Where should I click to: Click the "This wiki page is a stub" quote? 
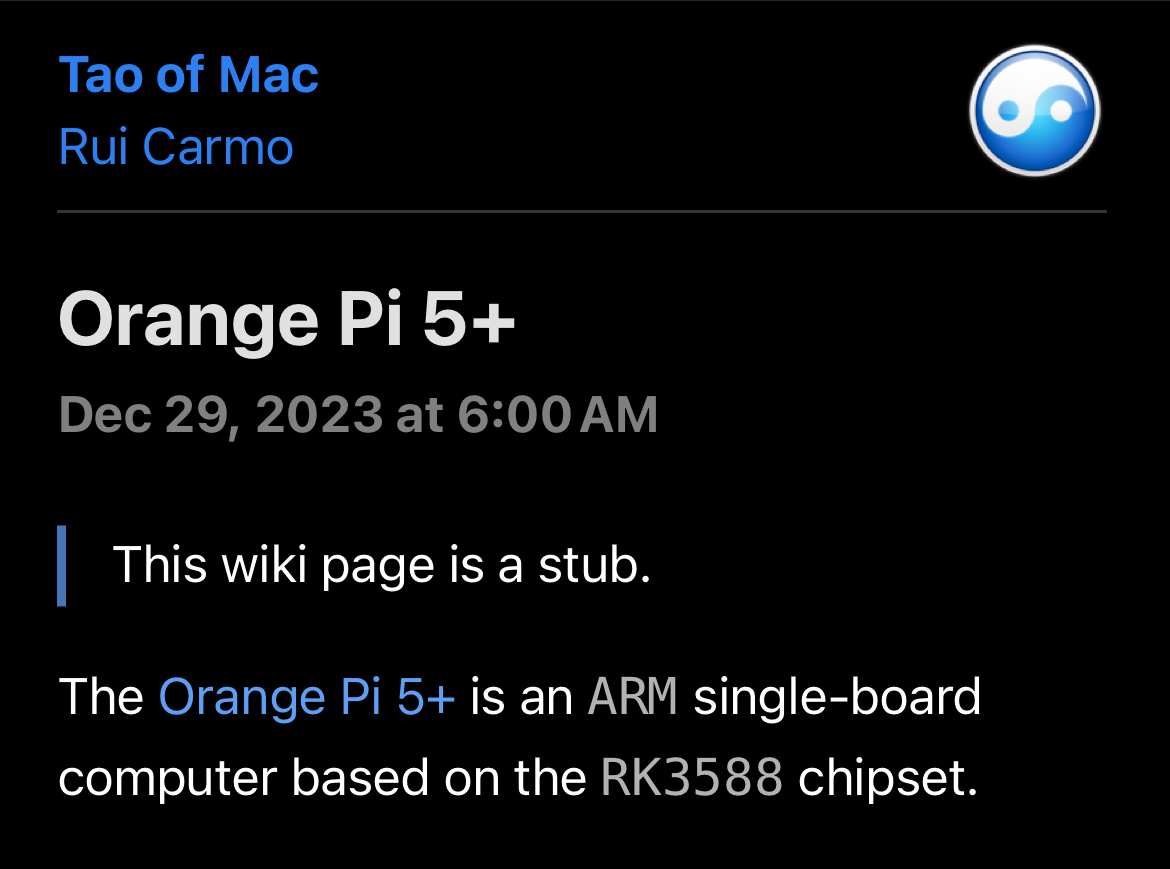[x=382, y=565]
